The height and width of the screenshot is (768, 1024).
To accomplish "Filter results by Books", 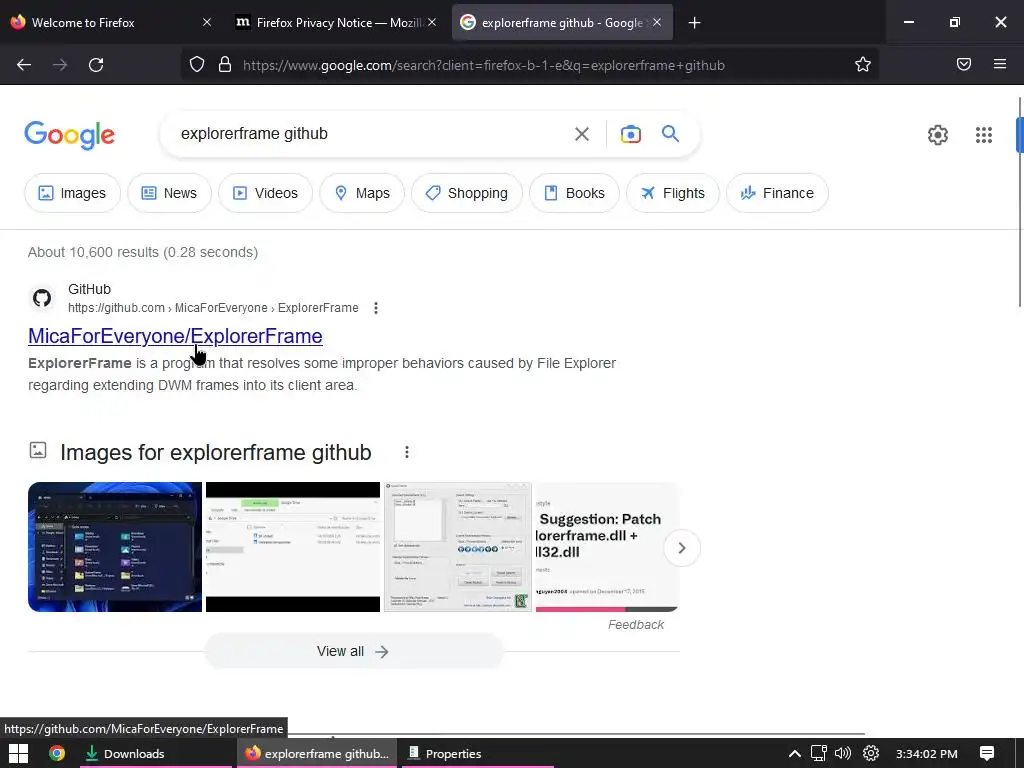I will click(x=574, y=193).
